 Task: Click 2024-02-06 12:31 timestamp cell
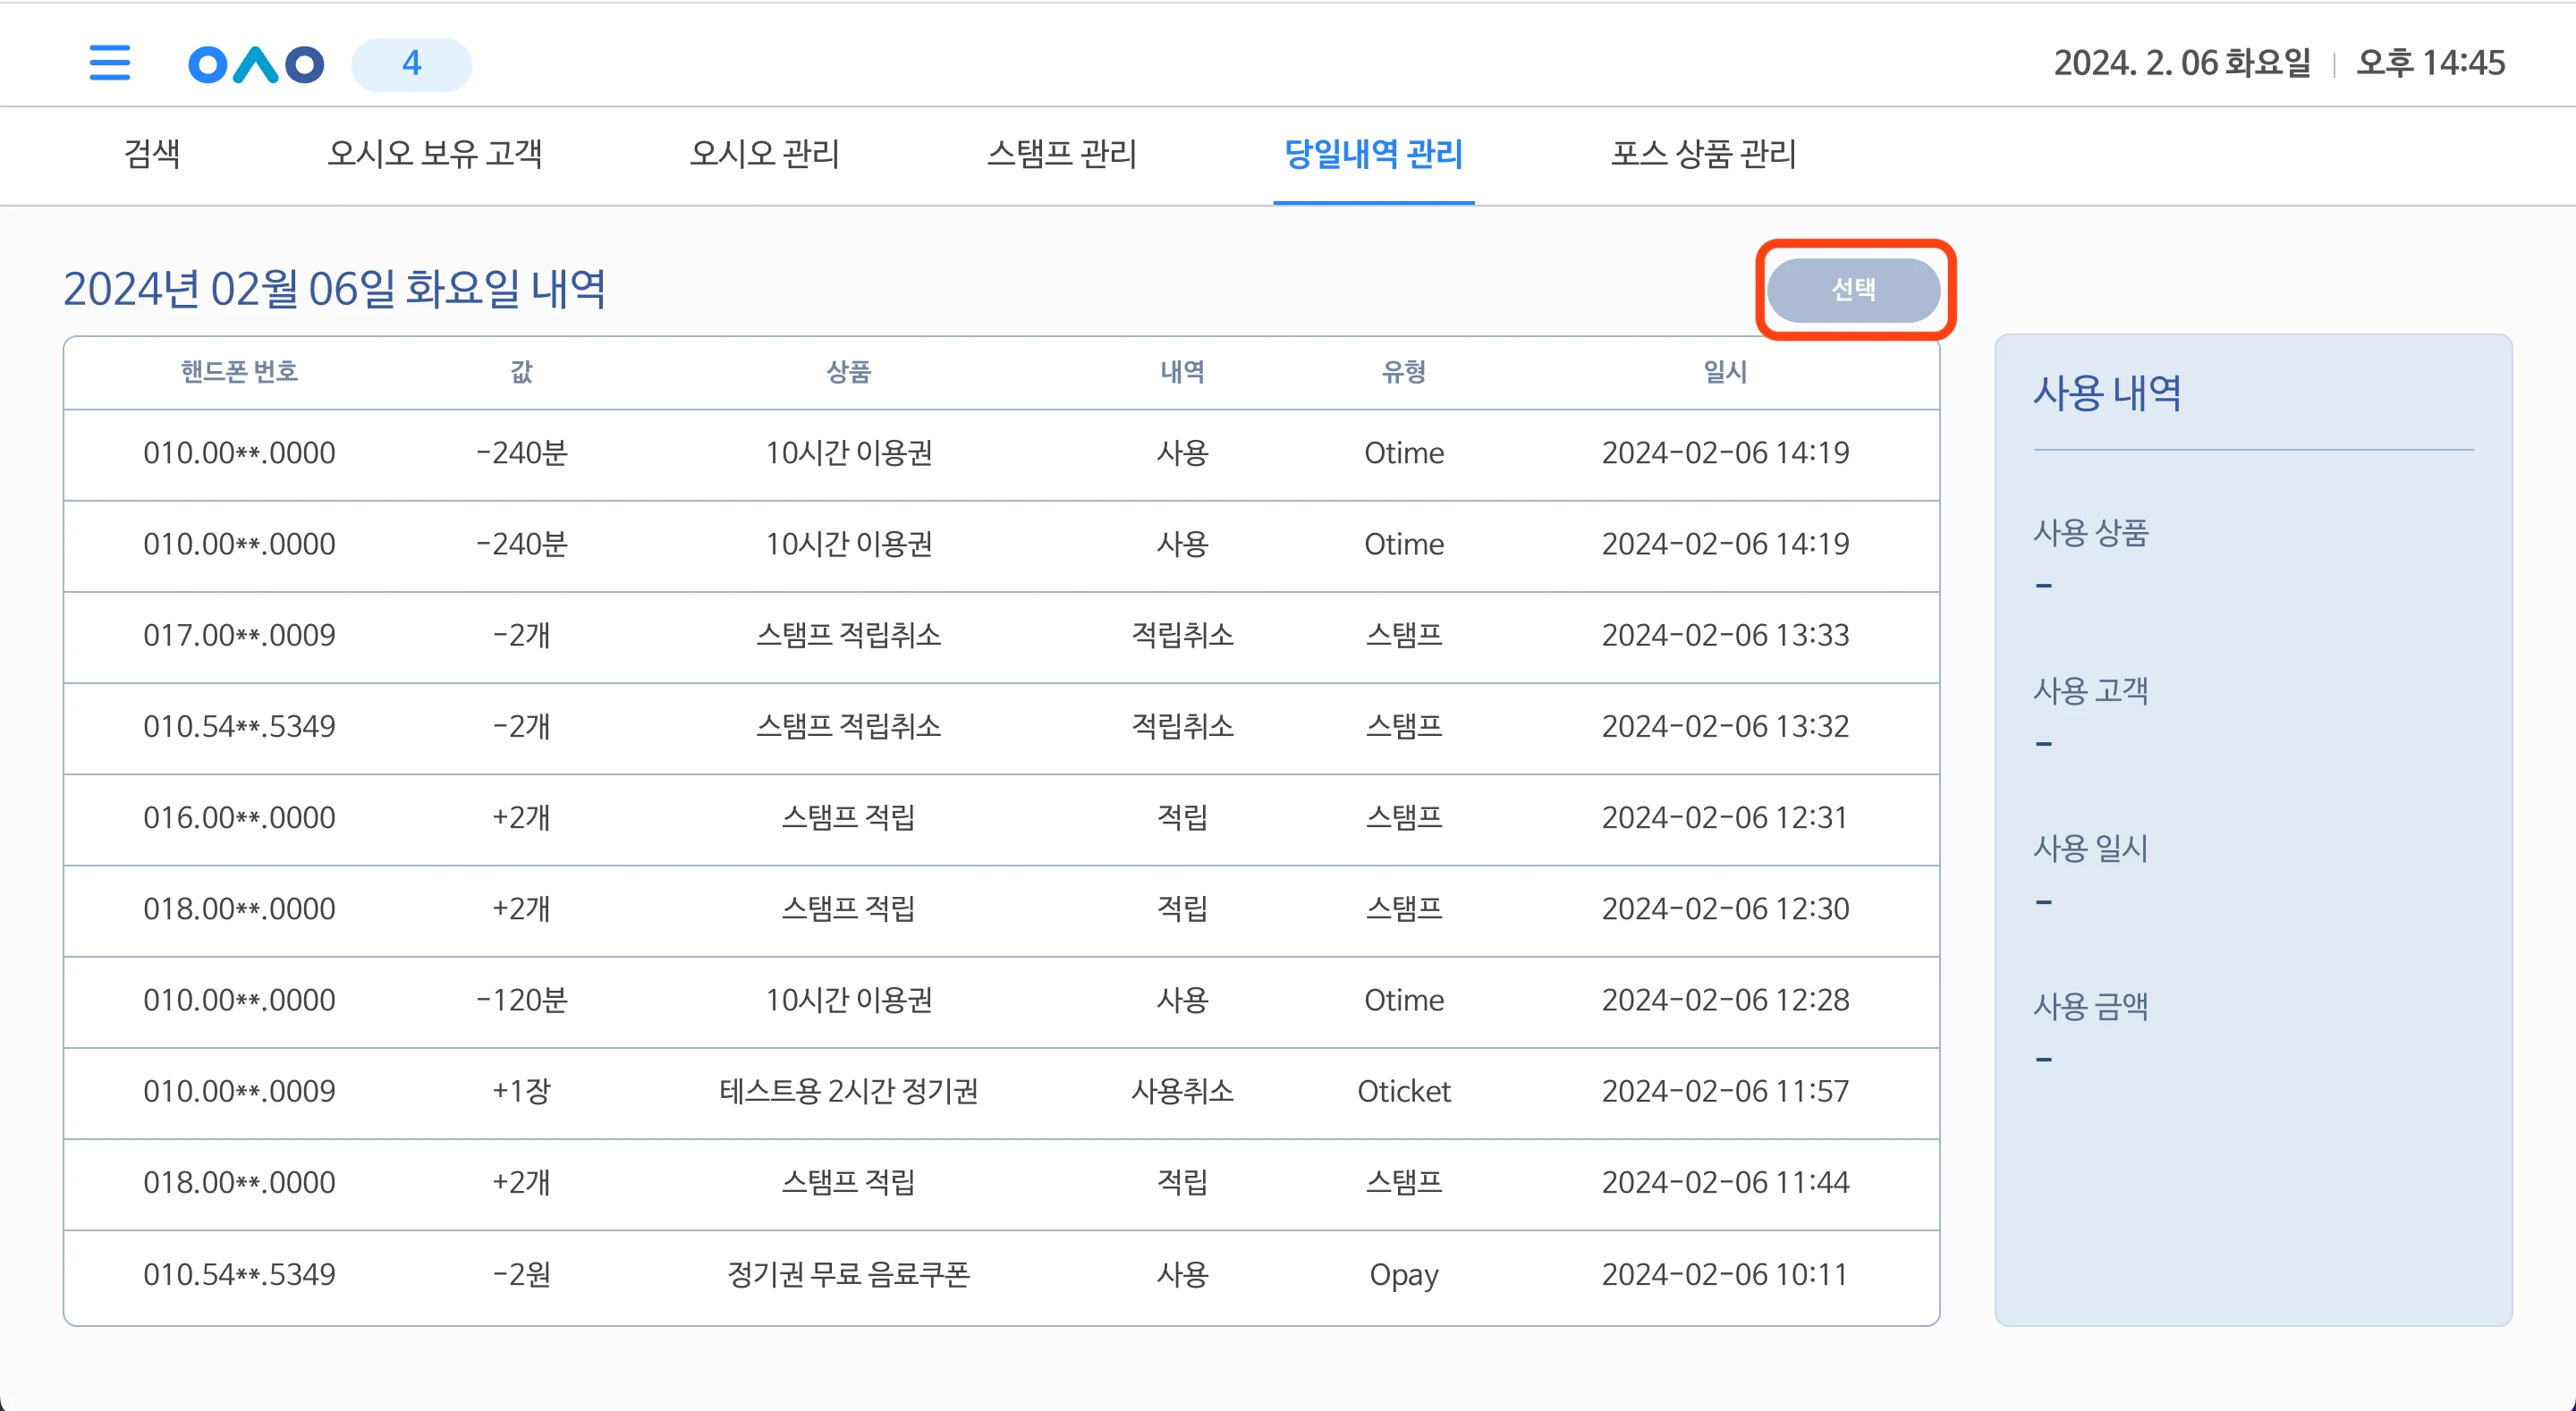(x=1725, y=817)
